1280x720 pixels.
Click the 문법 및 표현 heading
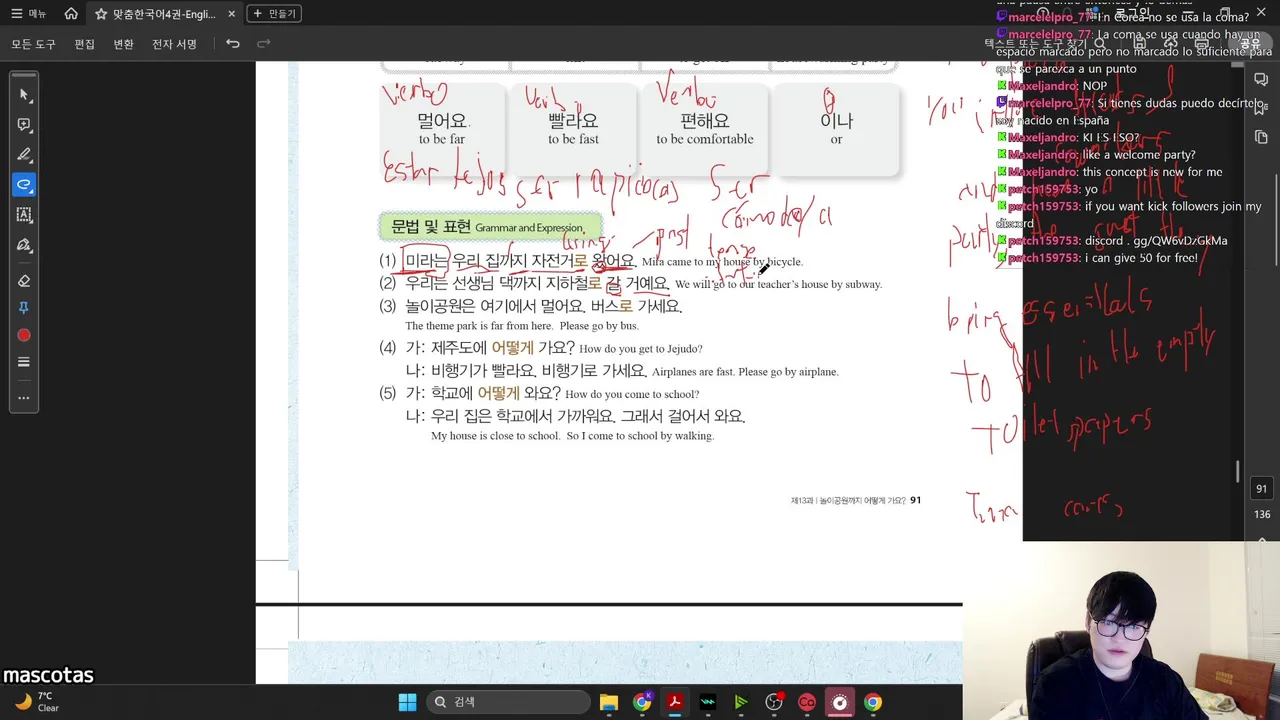(x=490, y=227)
